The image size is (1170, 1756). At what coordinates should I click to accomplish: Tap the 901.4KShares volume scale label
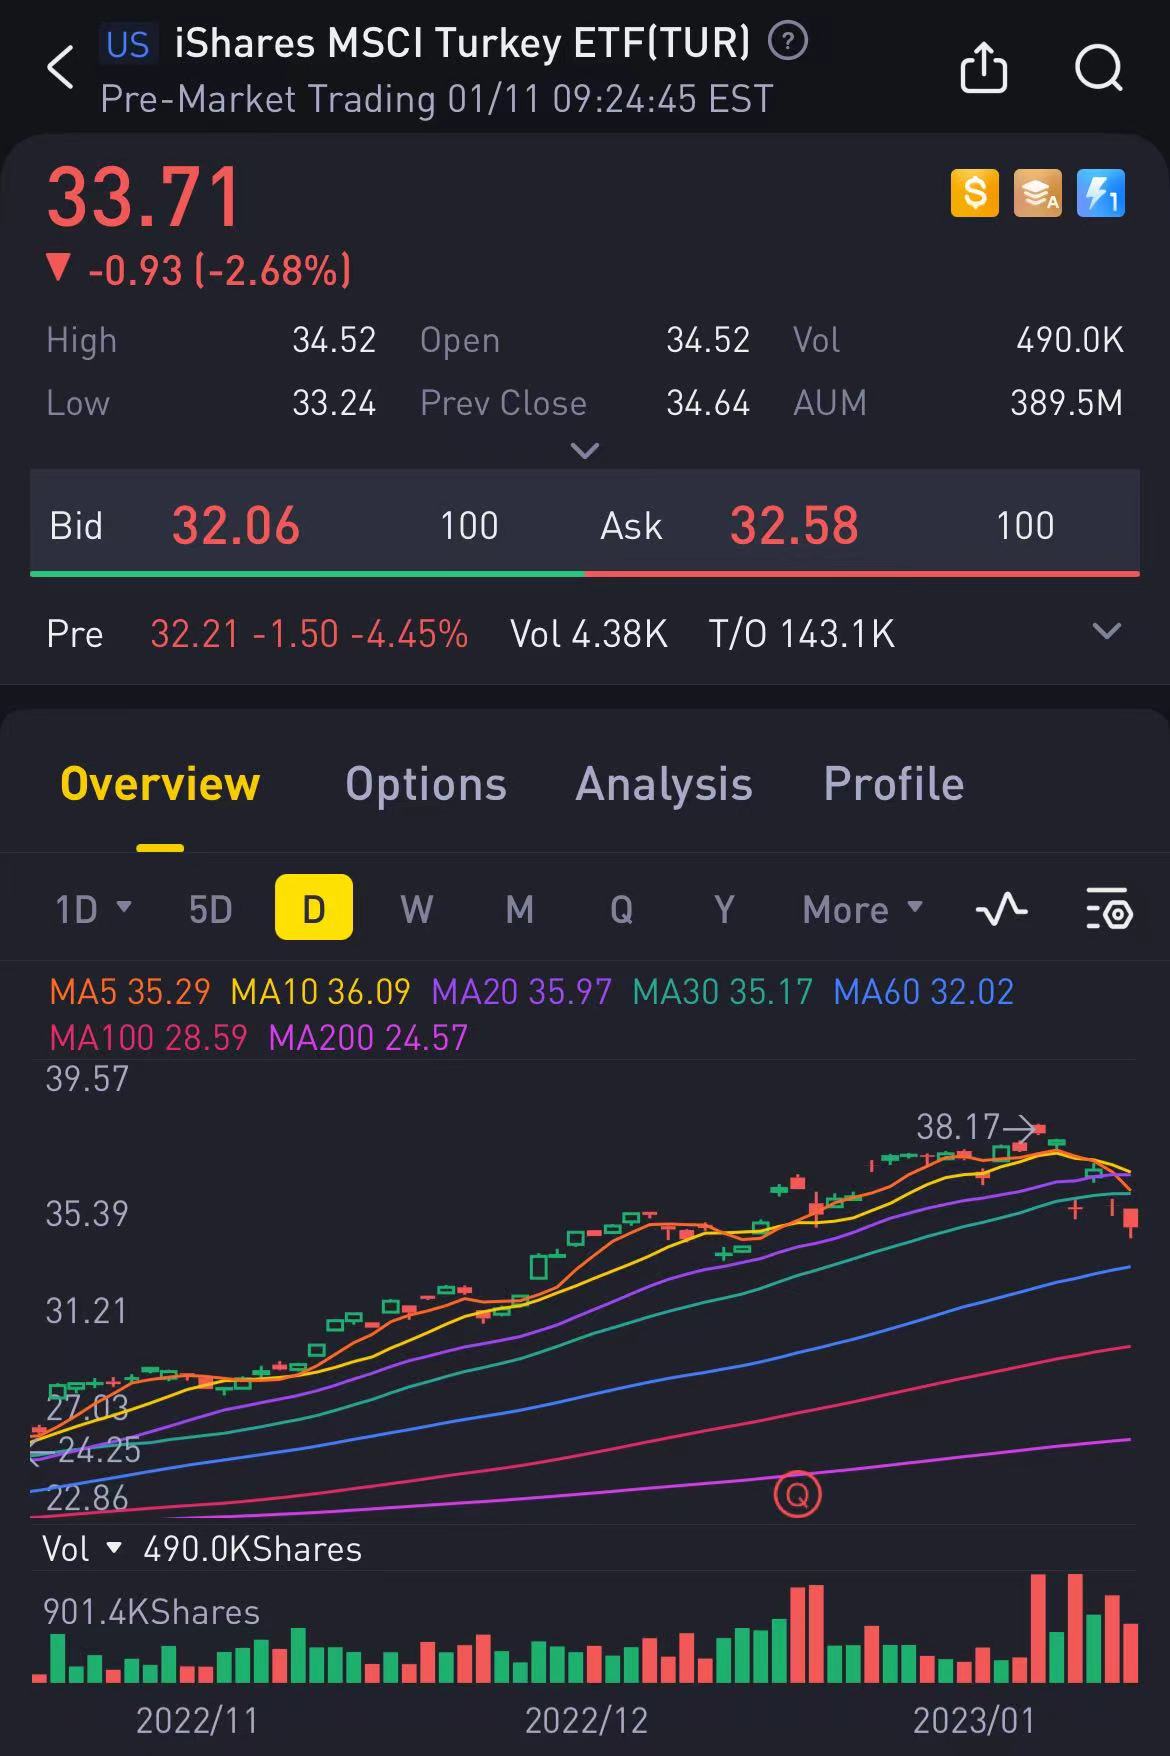pyautogui.click(x=151, y=1612)
